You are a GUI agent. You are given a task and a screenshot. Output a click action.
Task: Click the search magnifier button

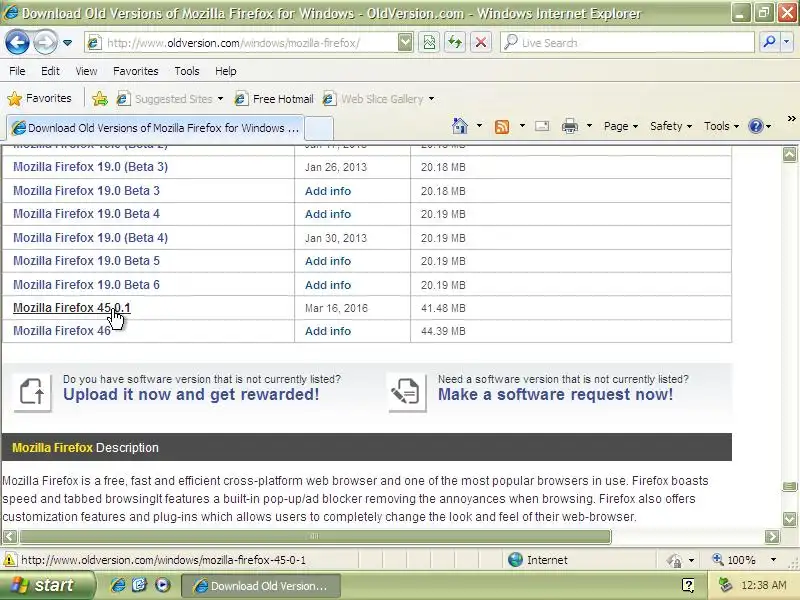(769, 42)
